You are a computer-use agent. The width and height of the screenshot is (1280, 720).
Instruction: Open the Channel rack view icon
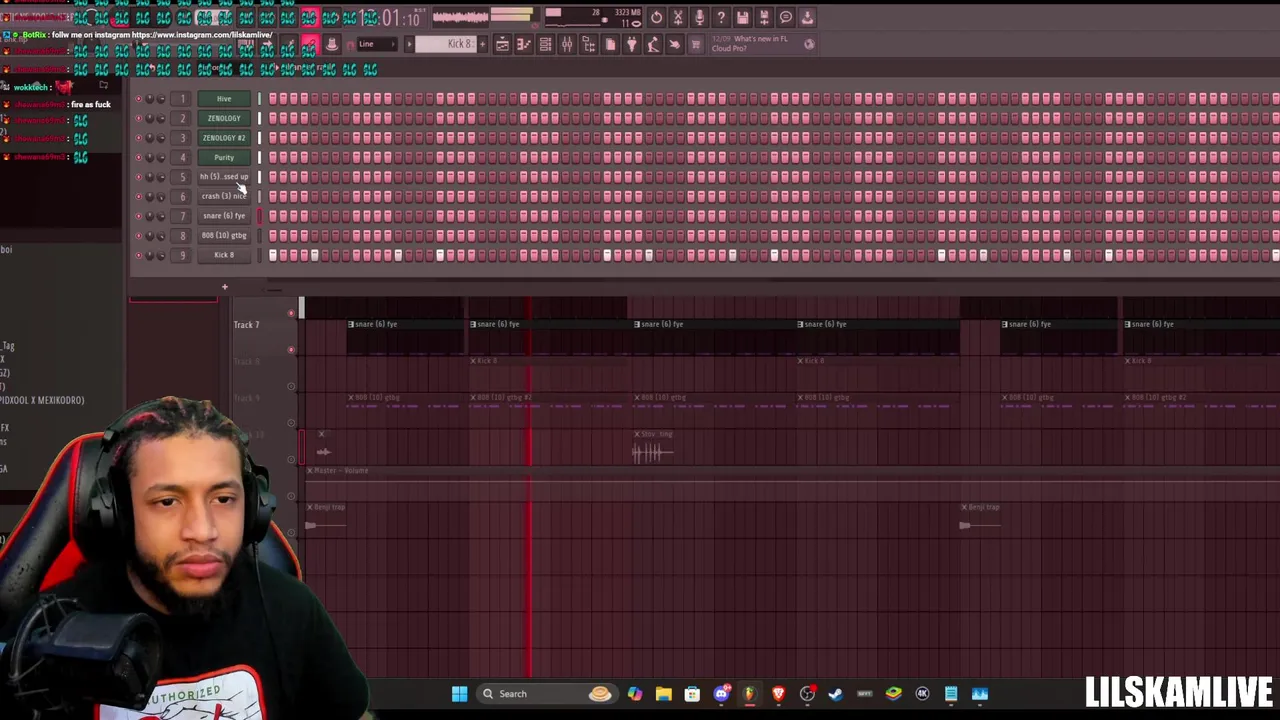[545, 44]
